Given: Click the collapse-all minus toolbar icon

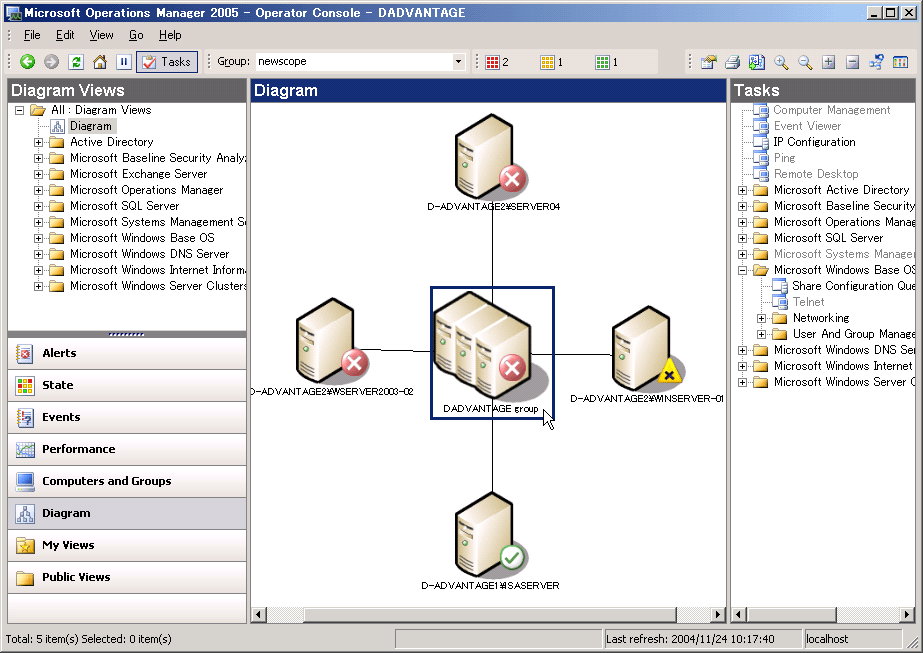Looking at the screenshot, I should (852, 62).
